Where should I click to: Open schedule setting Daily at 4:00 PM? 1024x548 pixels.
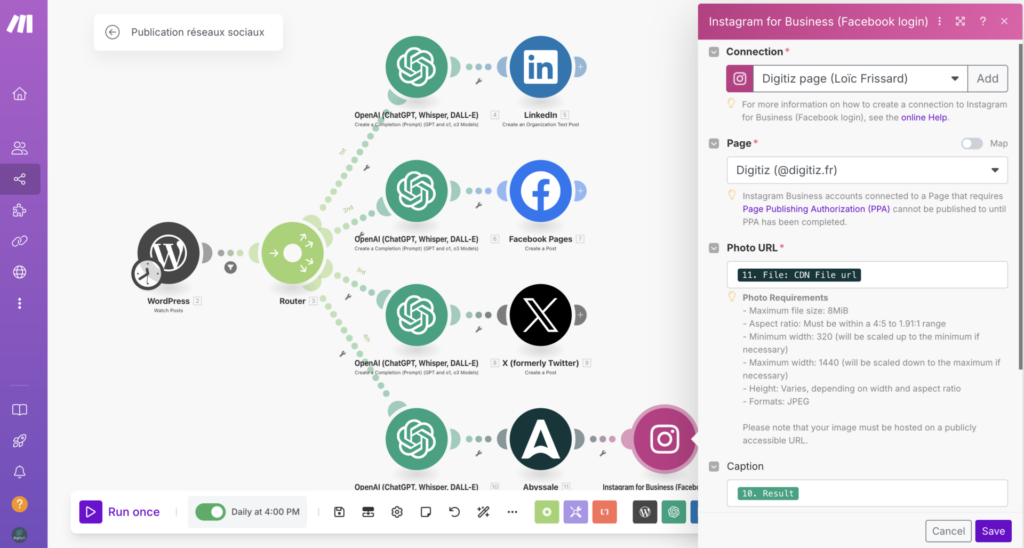265,512
